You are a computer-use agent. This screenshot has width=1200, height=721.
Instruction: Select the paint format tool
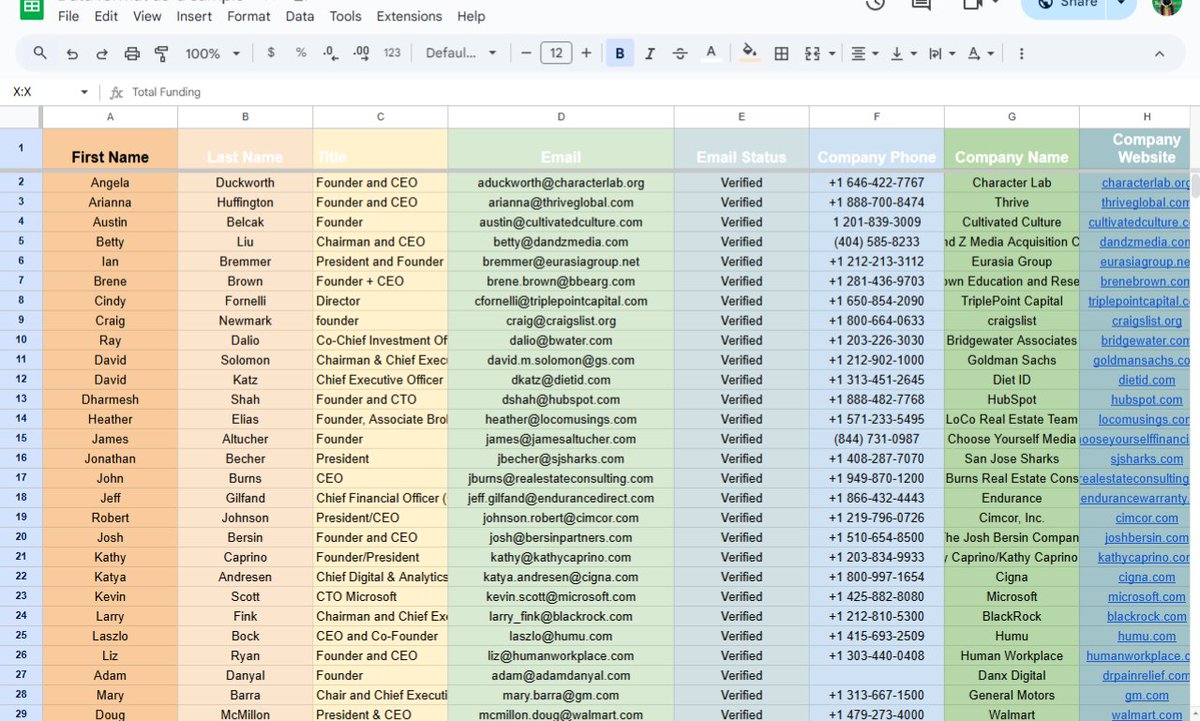click(162, 53)
